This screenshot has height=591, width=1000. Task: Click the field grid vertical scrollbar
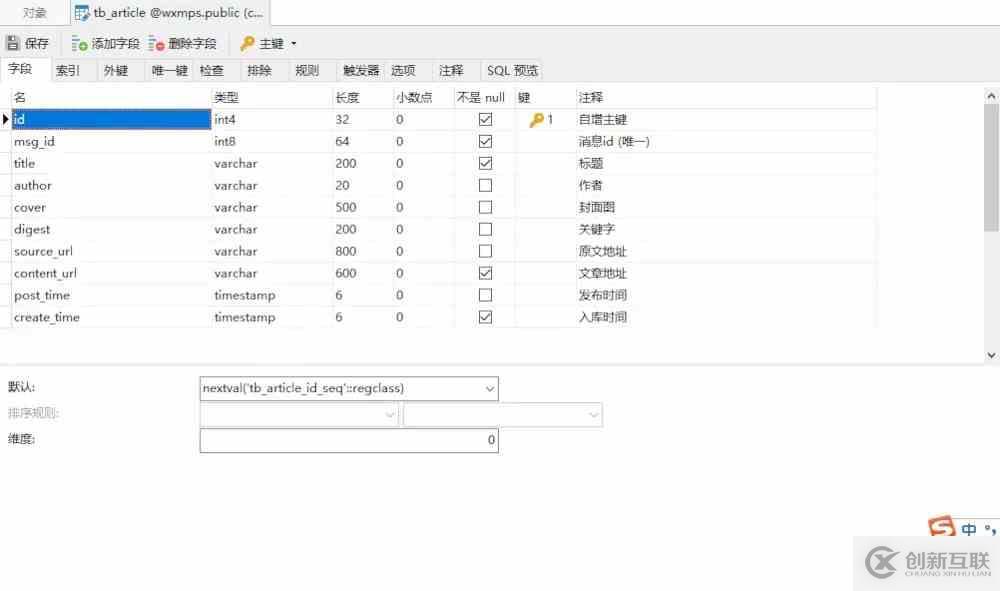pyautogui.click(x=991, y=200)
